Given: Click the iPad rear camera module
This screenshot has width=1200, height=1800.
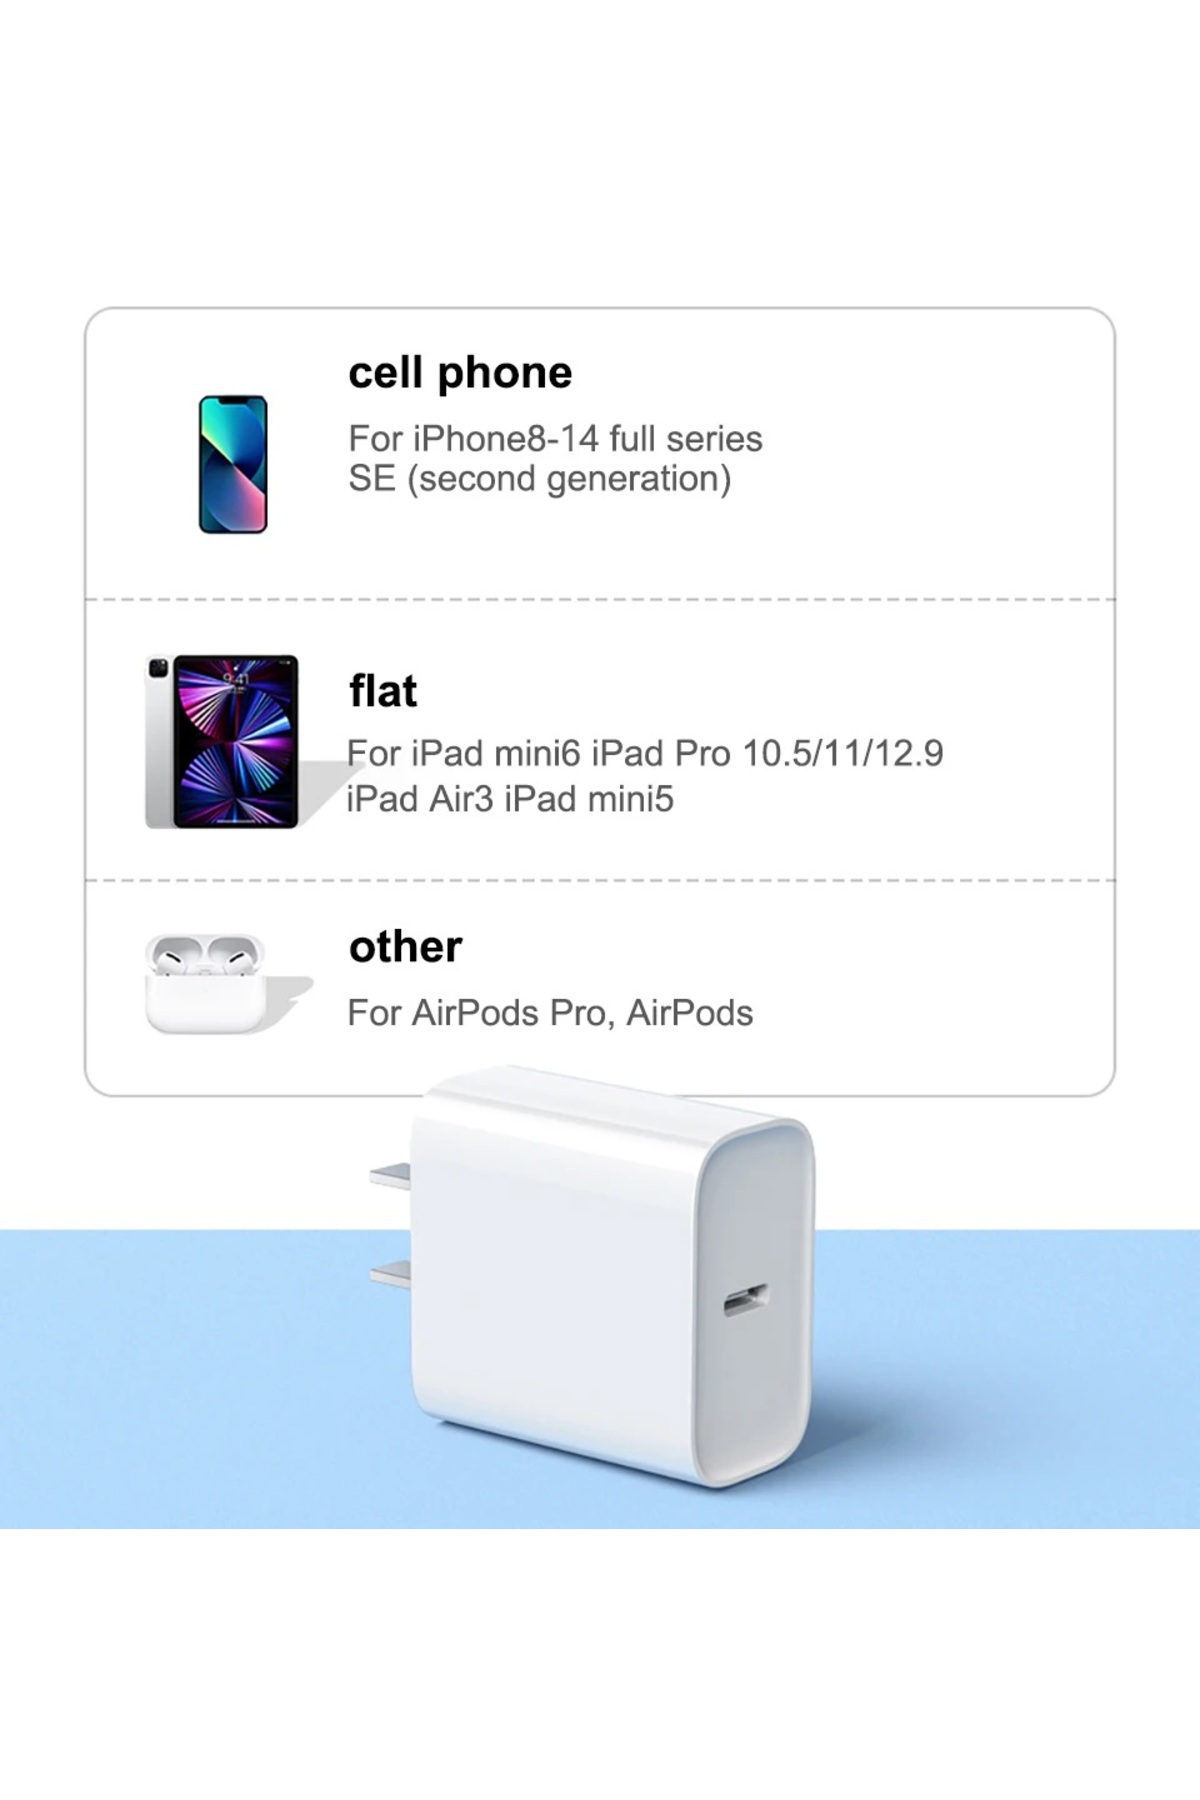Looking at the screenshot, I should coord(158,668).
